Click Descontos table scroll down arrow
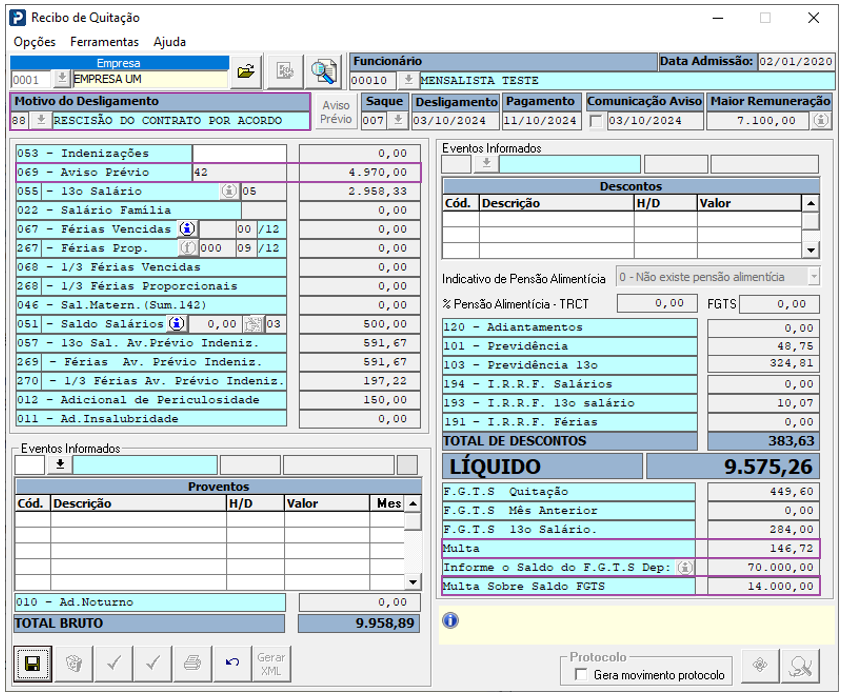 (811, 250)
